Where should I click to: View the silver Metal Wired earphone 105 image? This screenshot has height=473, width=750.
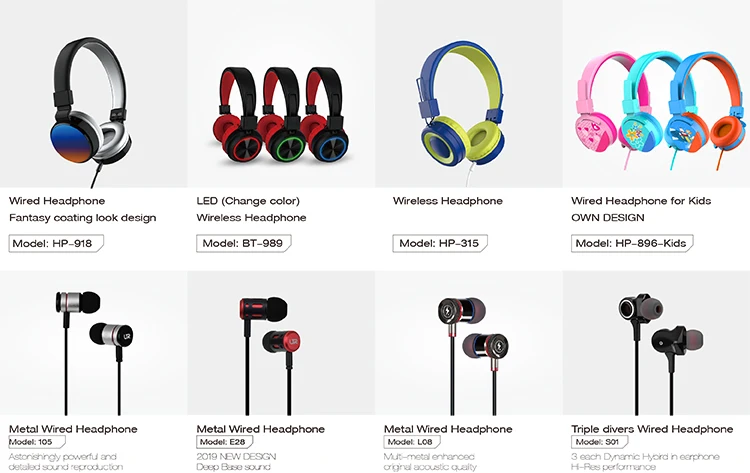tap(94, 343)
